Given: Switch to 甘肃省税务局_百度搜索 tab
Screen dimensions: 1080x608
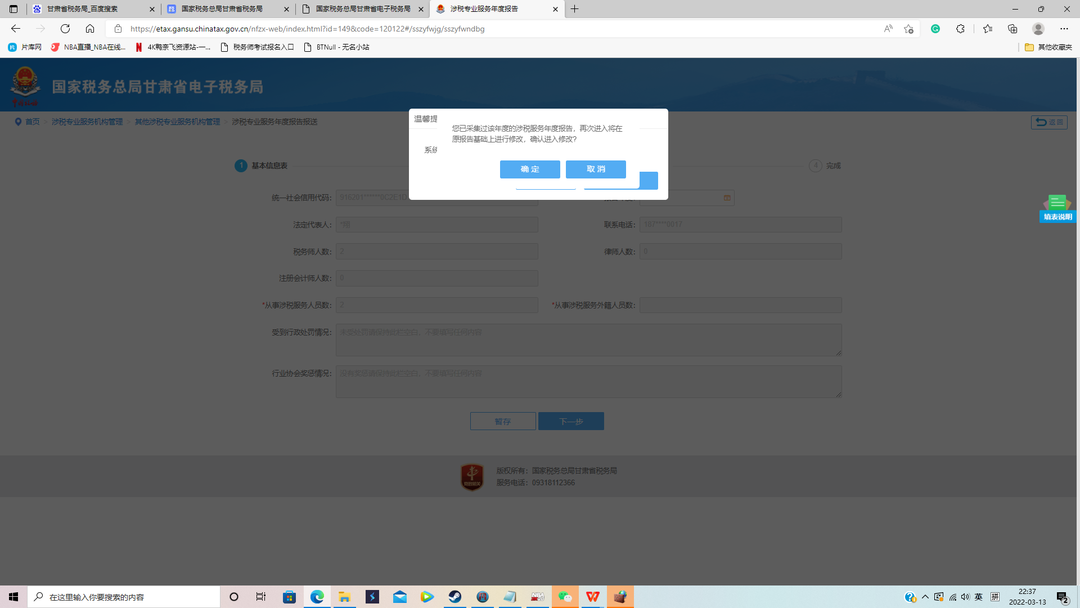Looking at the screenshot, I should pos(92,9).
